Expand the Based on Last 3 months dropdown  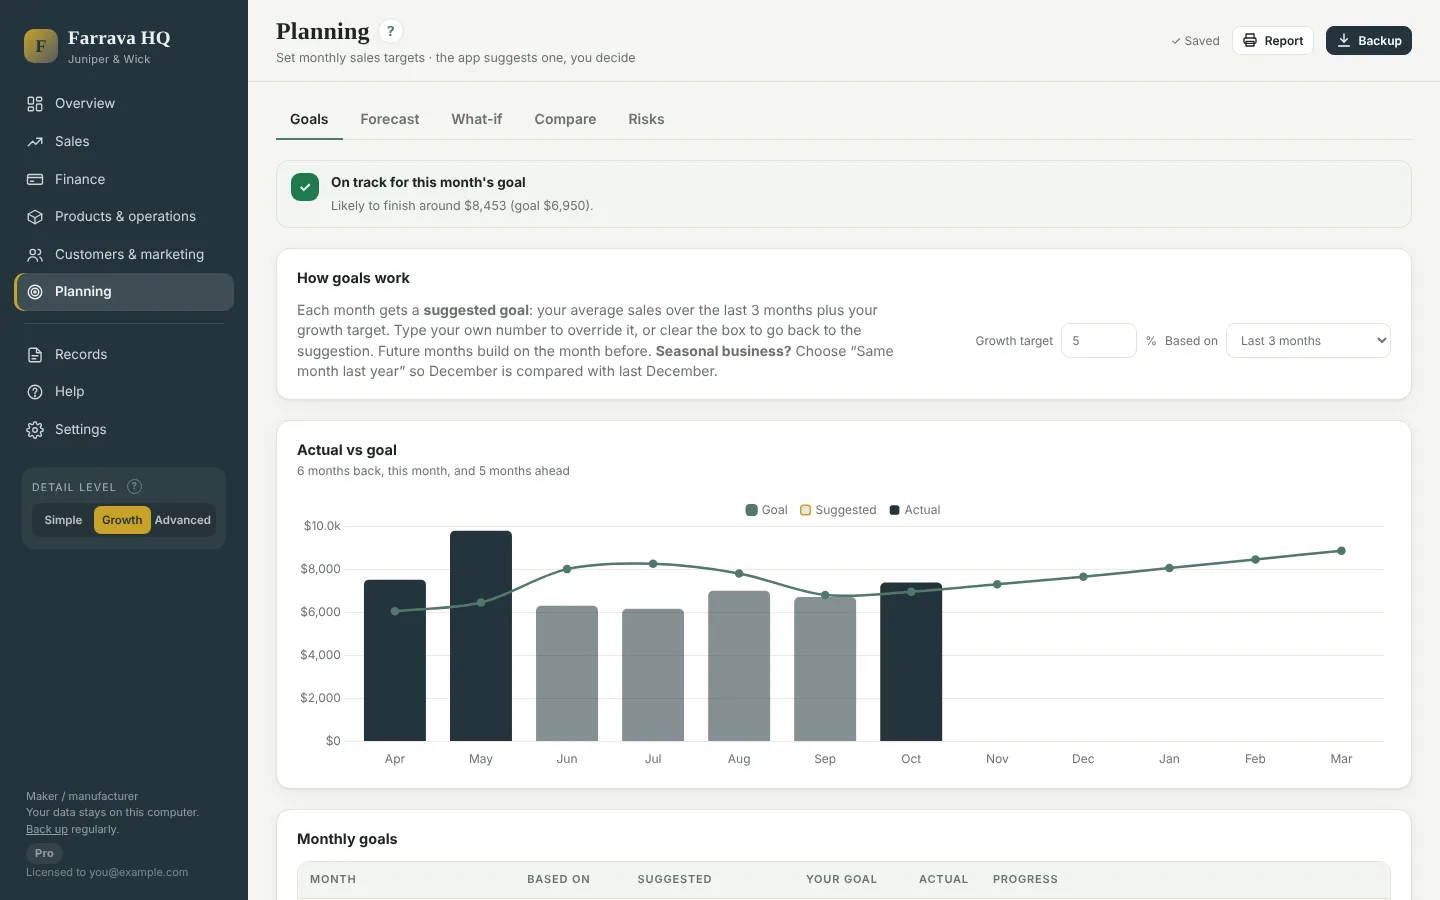(x=1308, y=341)
